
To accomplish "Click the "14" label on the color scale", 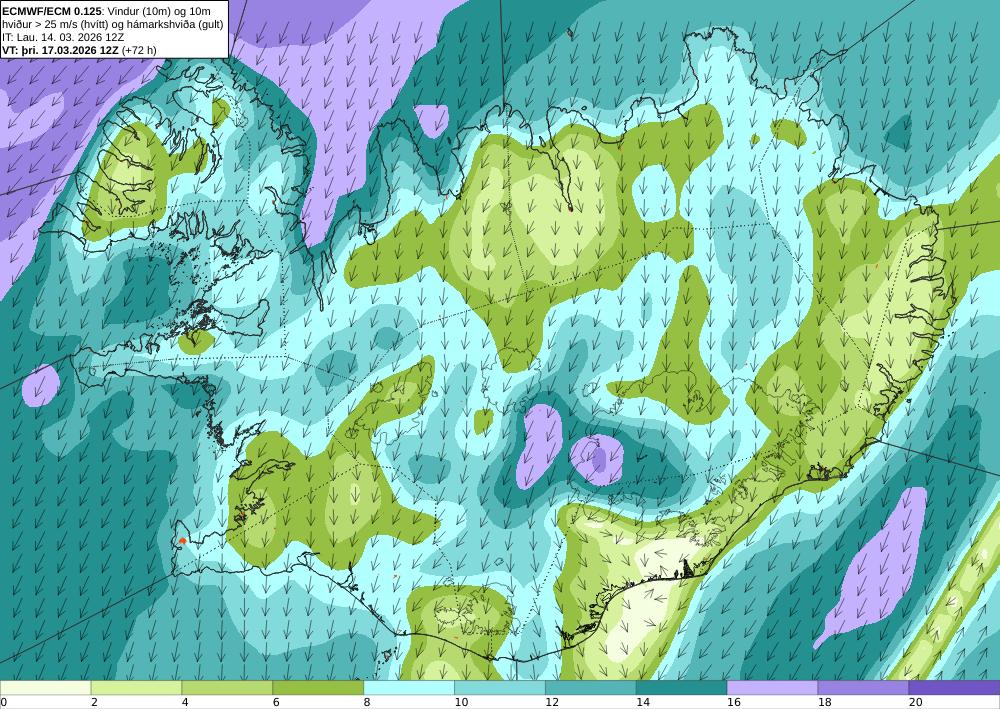I will coord(643,702).
